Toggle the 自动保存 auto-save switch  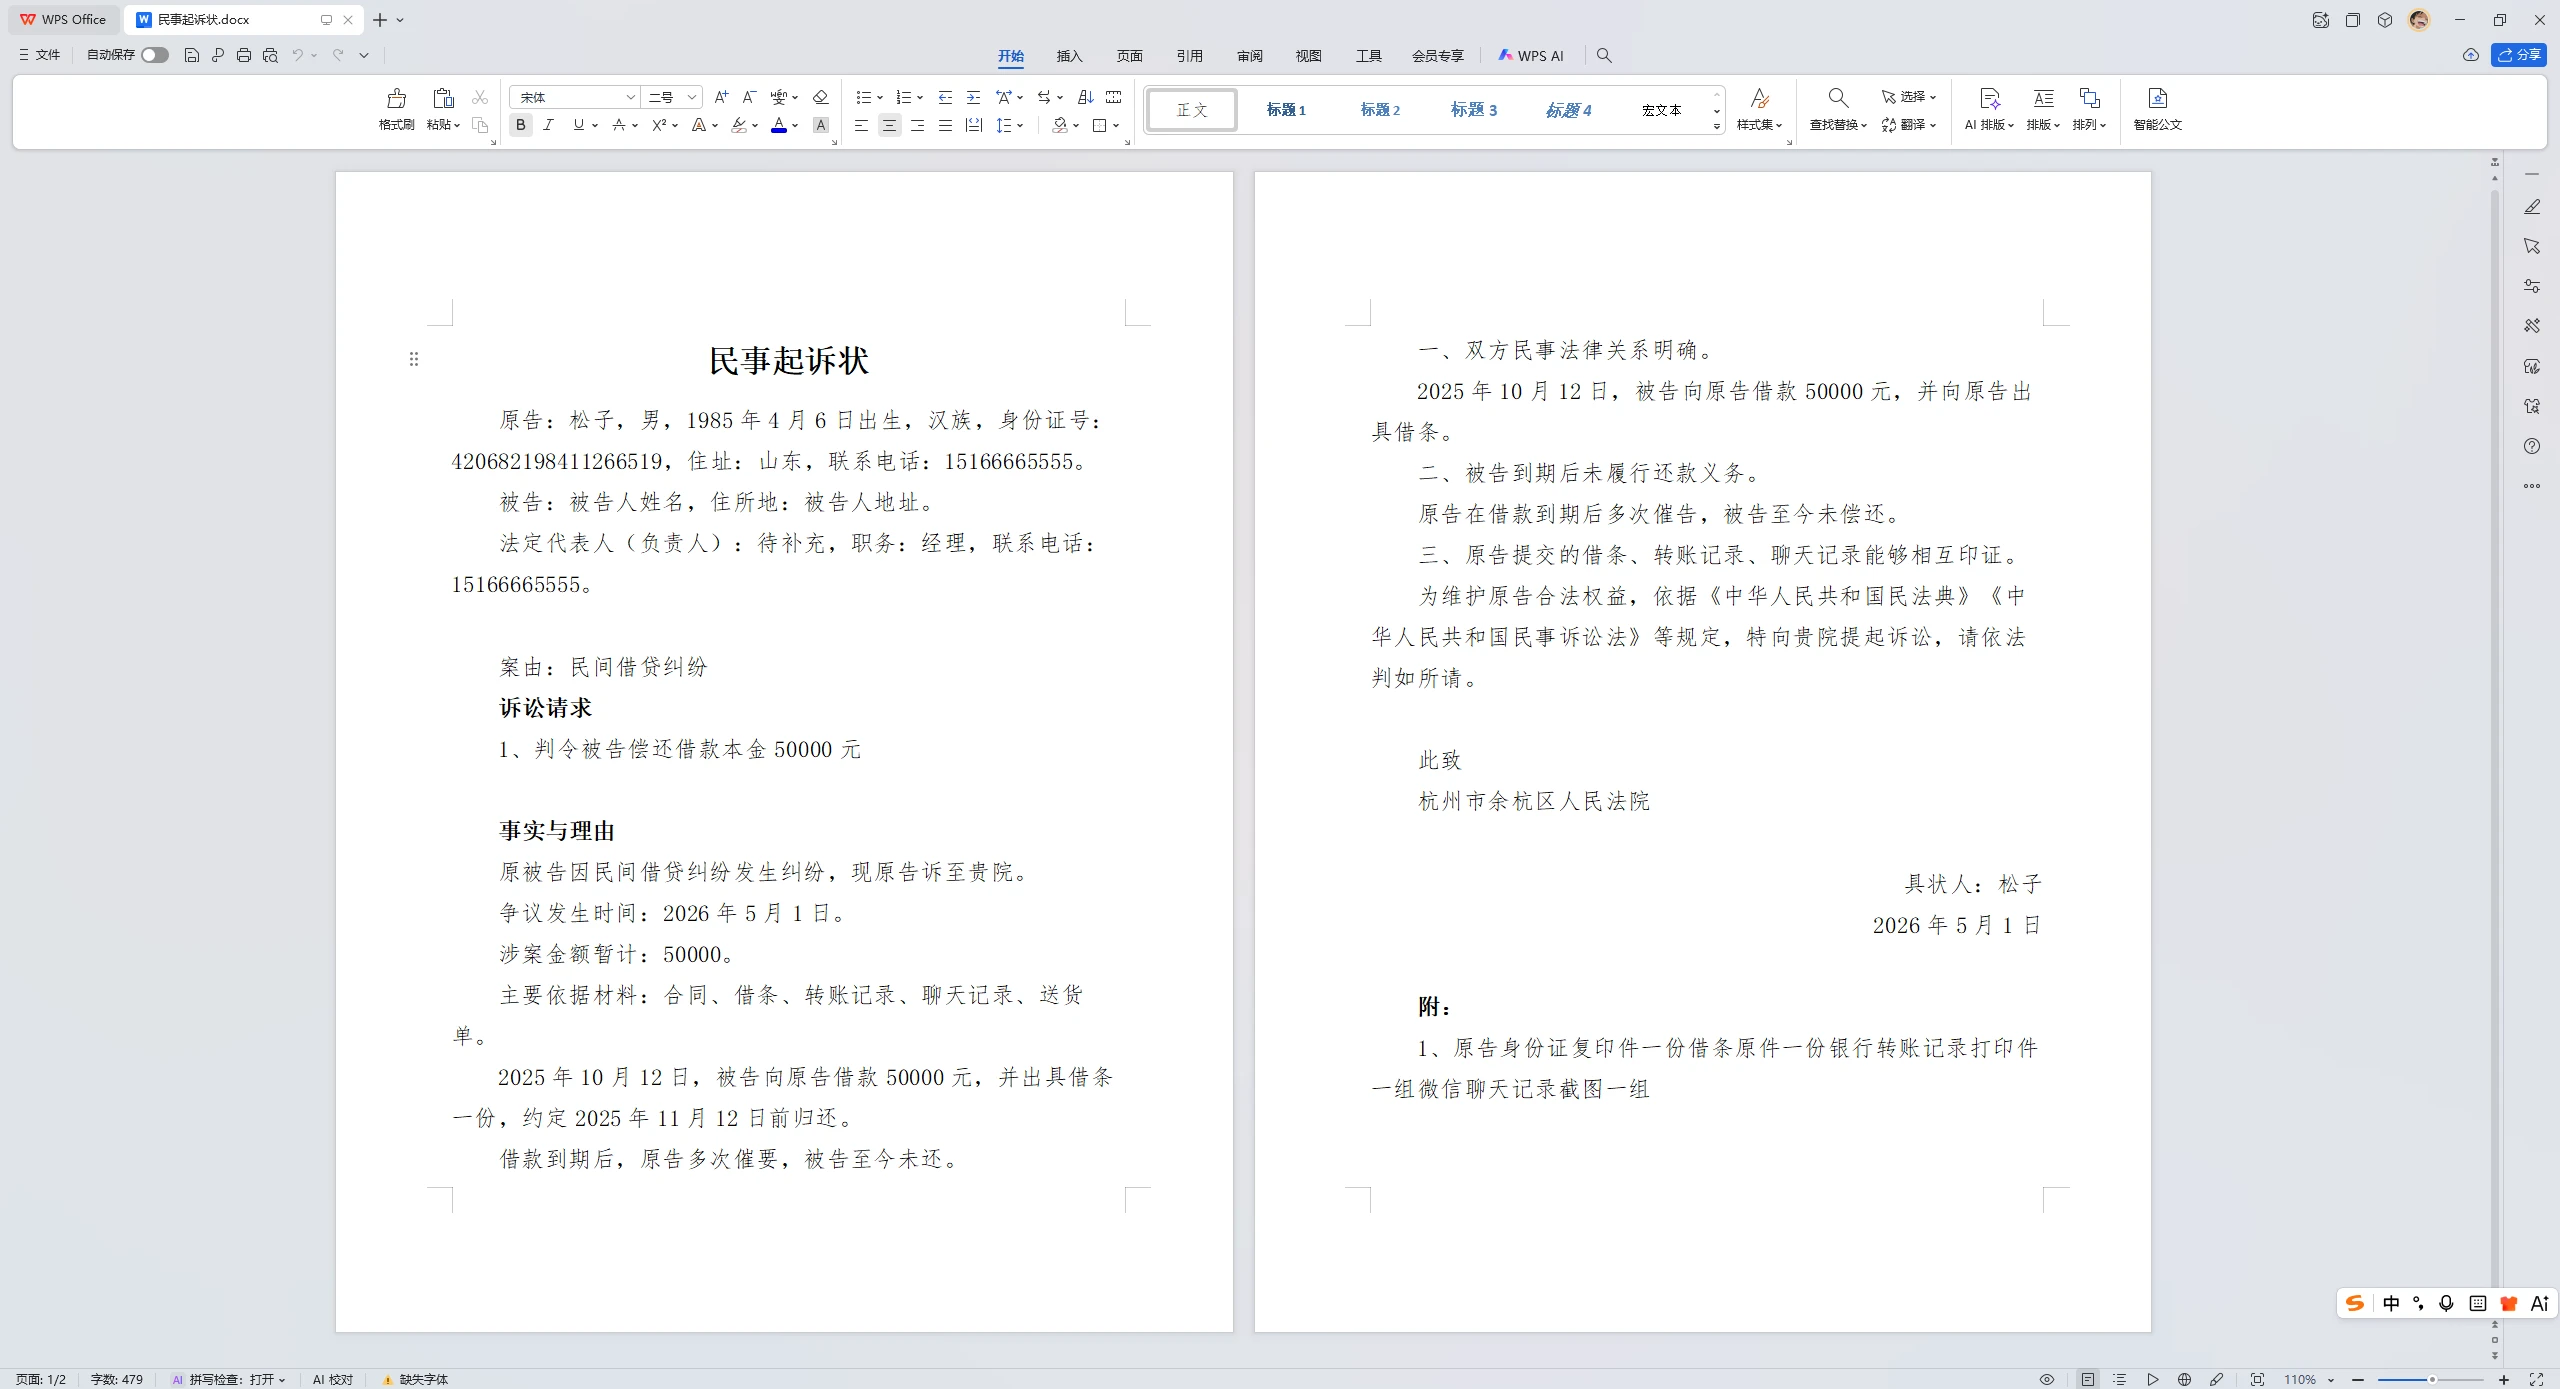(x=155, y=55)
